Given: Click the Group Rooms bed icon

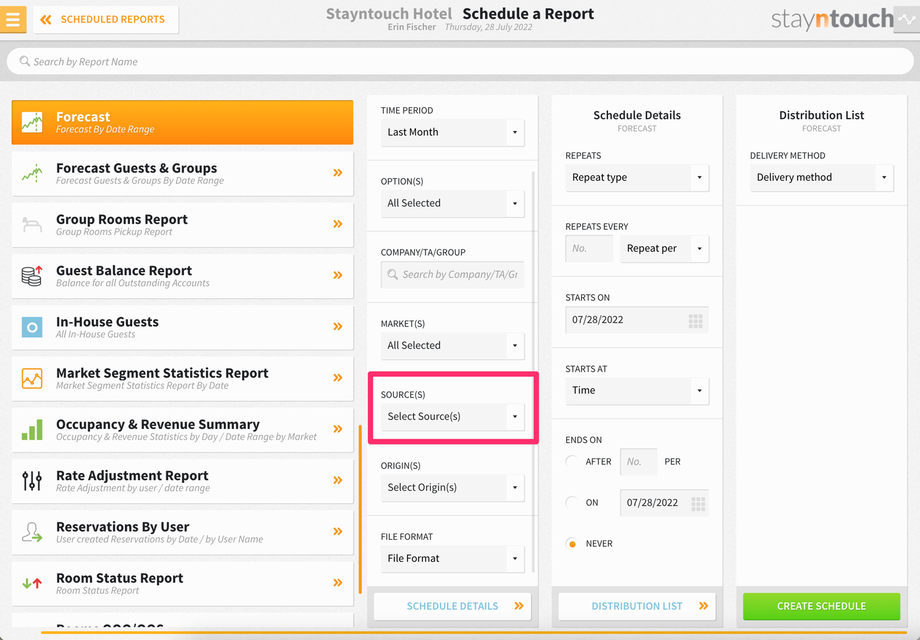Looking at the screenshot, I should [32, 225].
